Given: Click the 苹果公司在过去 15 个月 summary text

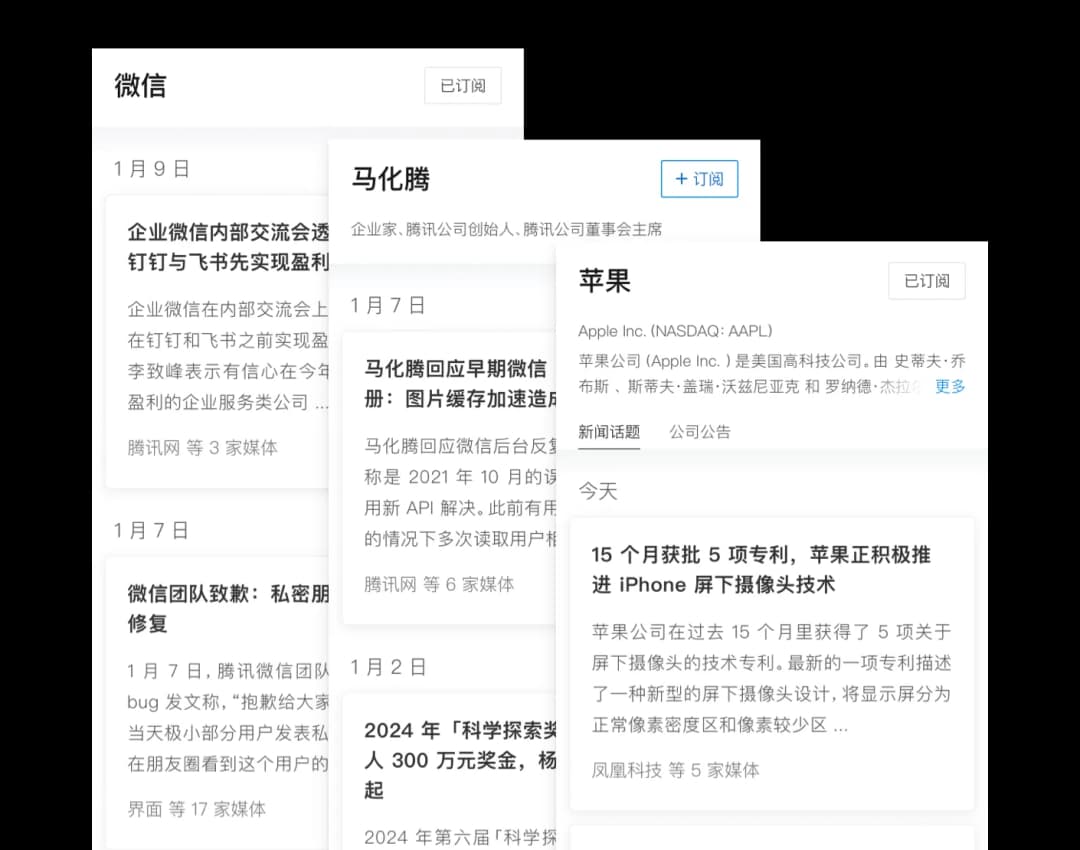Looking at the screenshot, I should point(771,678).
